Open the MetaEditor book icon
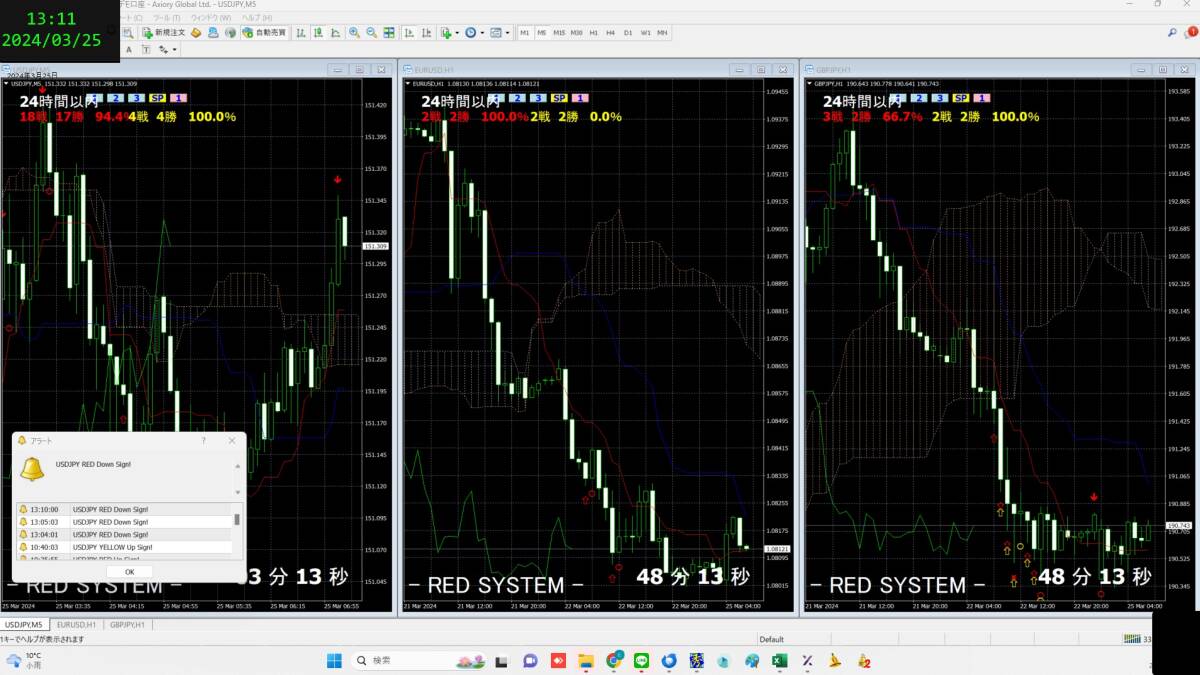Image resolution: width=1200 pixels, height=675 pixels. (196, 33)
